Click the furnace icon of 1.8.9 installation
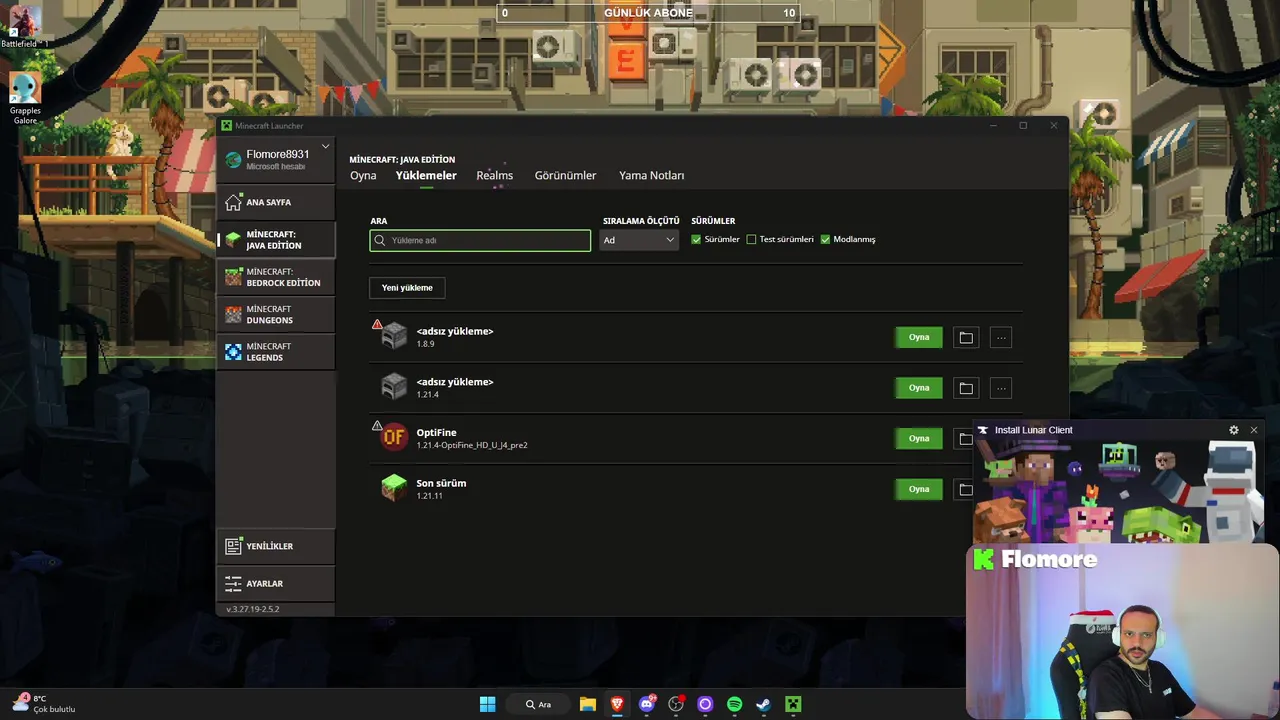This screenshot has width=1280, height=720. coord(394,336)
